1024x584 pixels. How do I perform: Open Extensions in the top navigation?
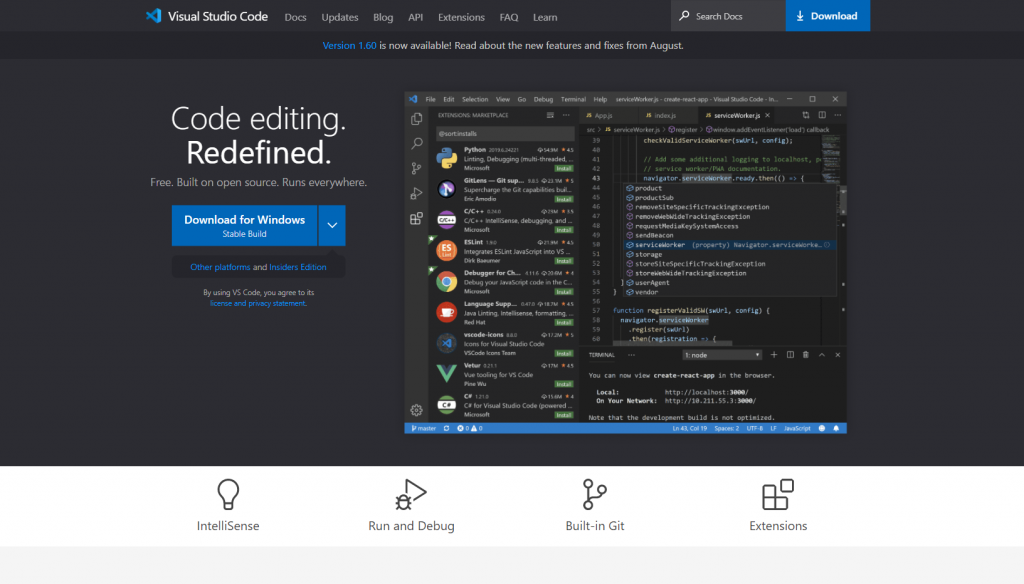click(461, 17)
